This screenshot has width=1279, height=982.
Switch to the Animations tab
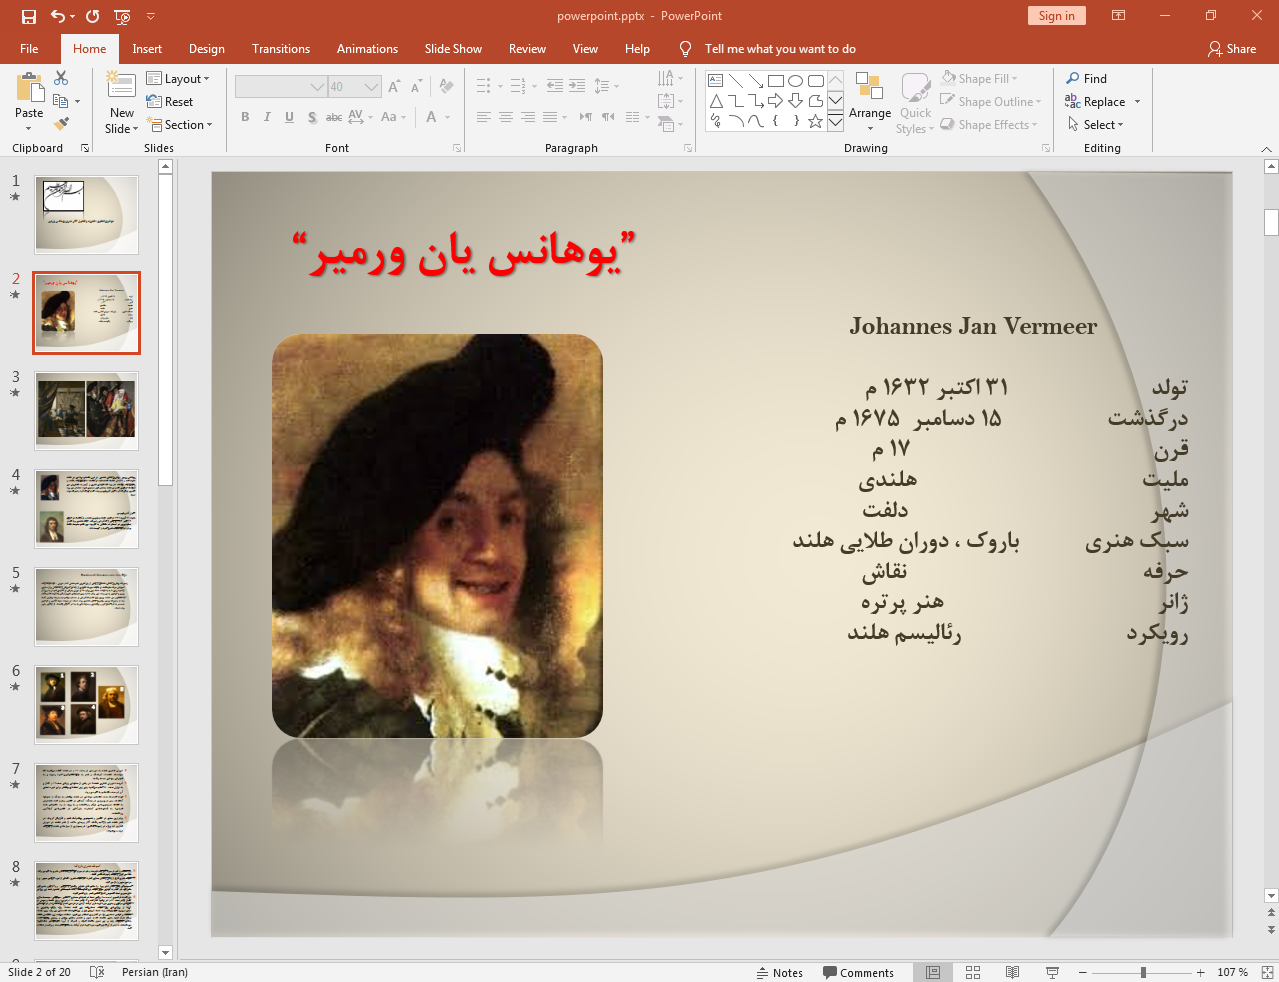(367, 48)
